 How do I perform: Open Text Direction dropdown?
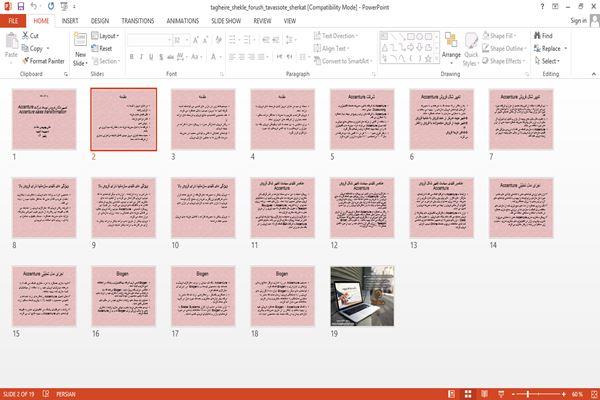pyautogui.click(x=336, y=36)
